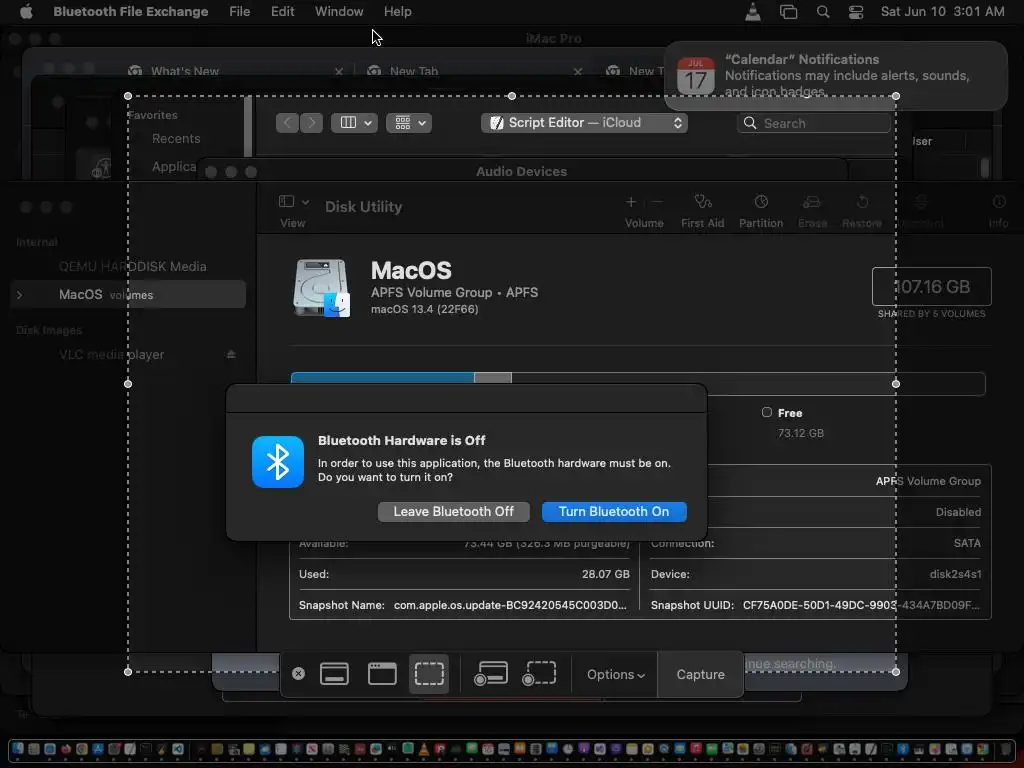1024x768 pixels.
Task: Choose the Record Selected Portion icon
Action: (539, 674)
